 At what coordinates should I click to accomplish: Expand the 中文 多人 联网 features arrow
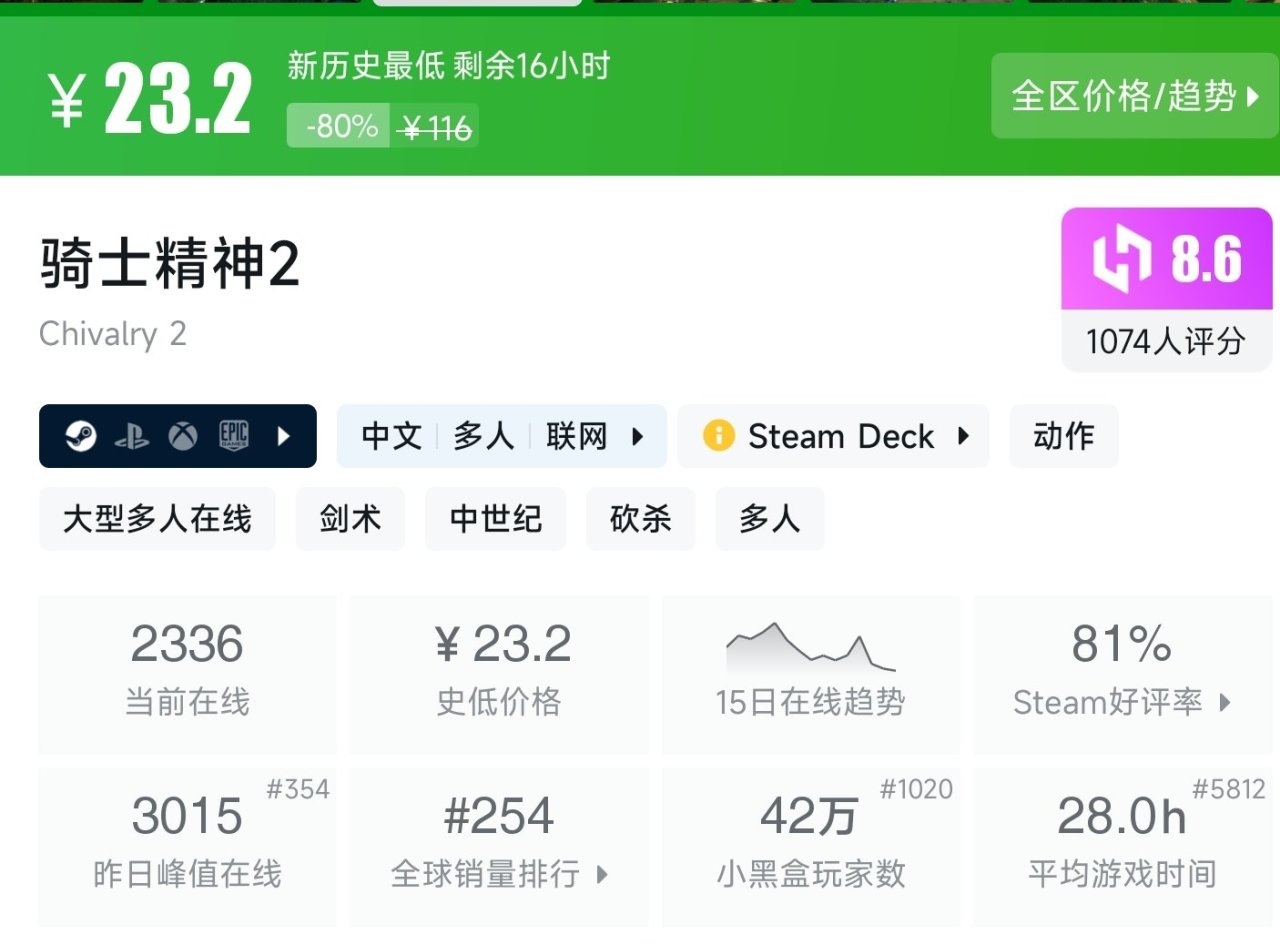pyautogui.click(x=637, y=436)
